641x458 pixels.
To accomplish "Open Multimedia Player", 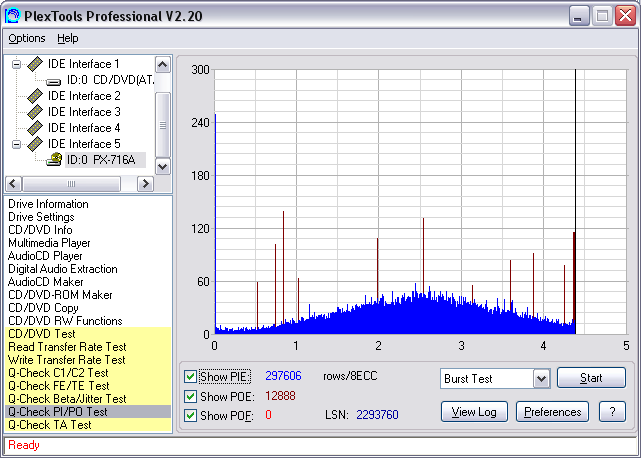I will click(x=49, y=243).
